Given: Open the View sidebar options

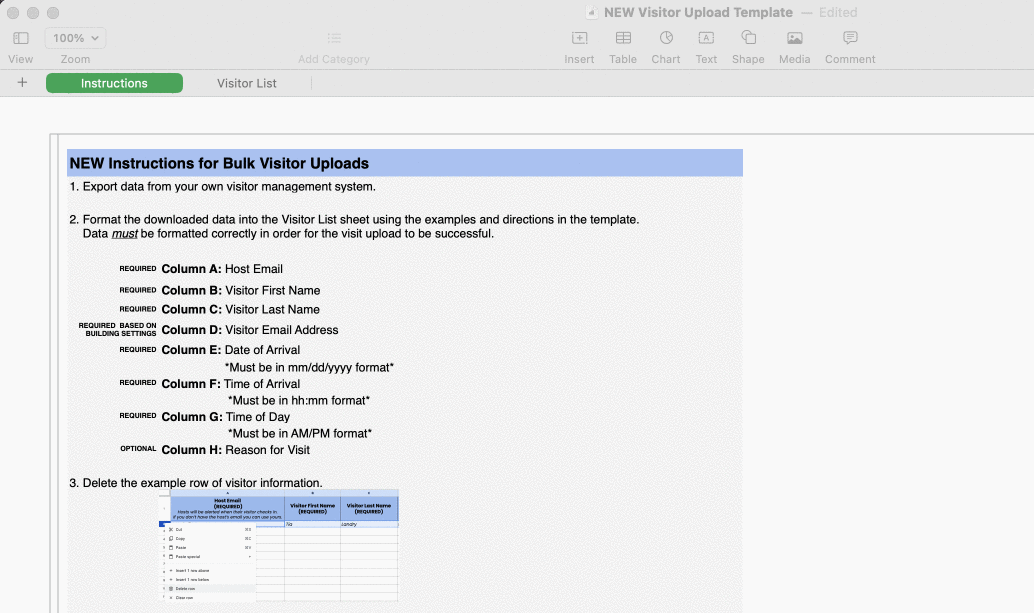Looking at the screenshot, I should pyautogui.click(x=20, y=38).
